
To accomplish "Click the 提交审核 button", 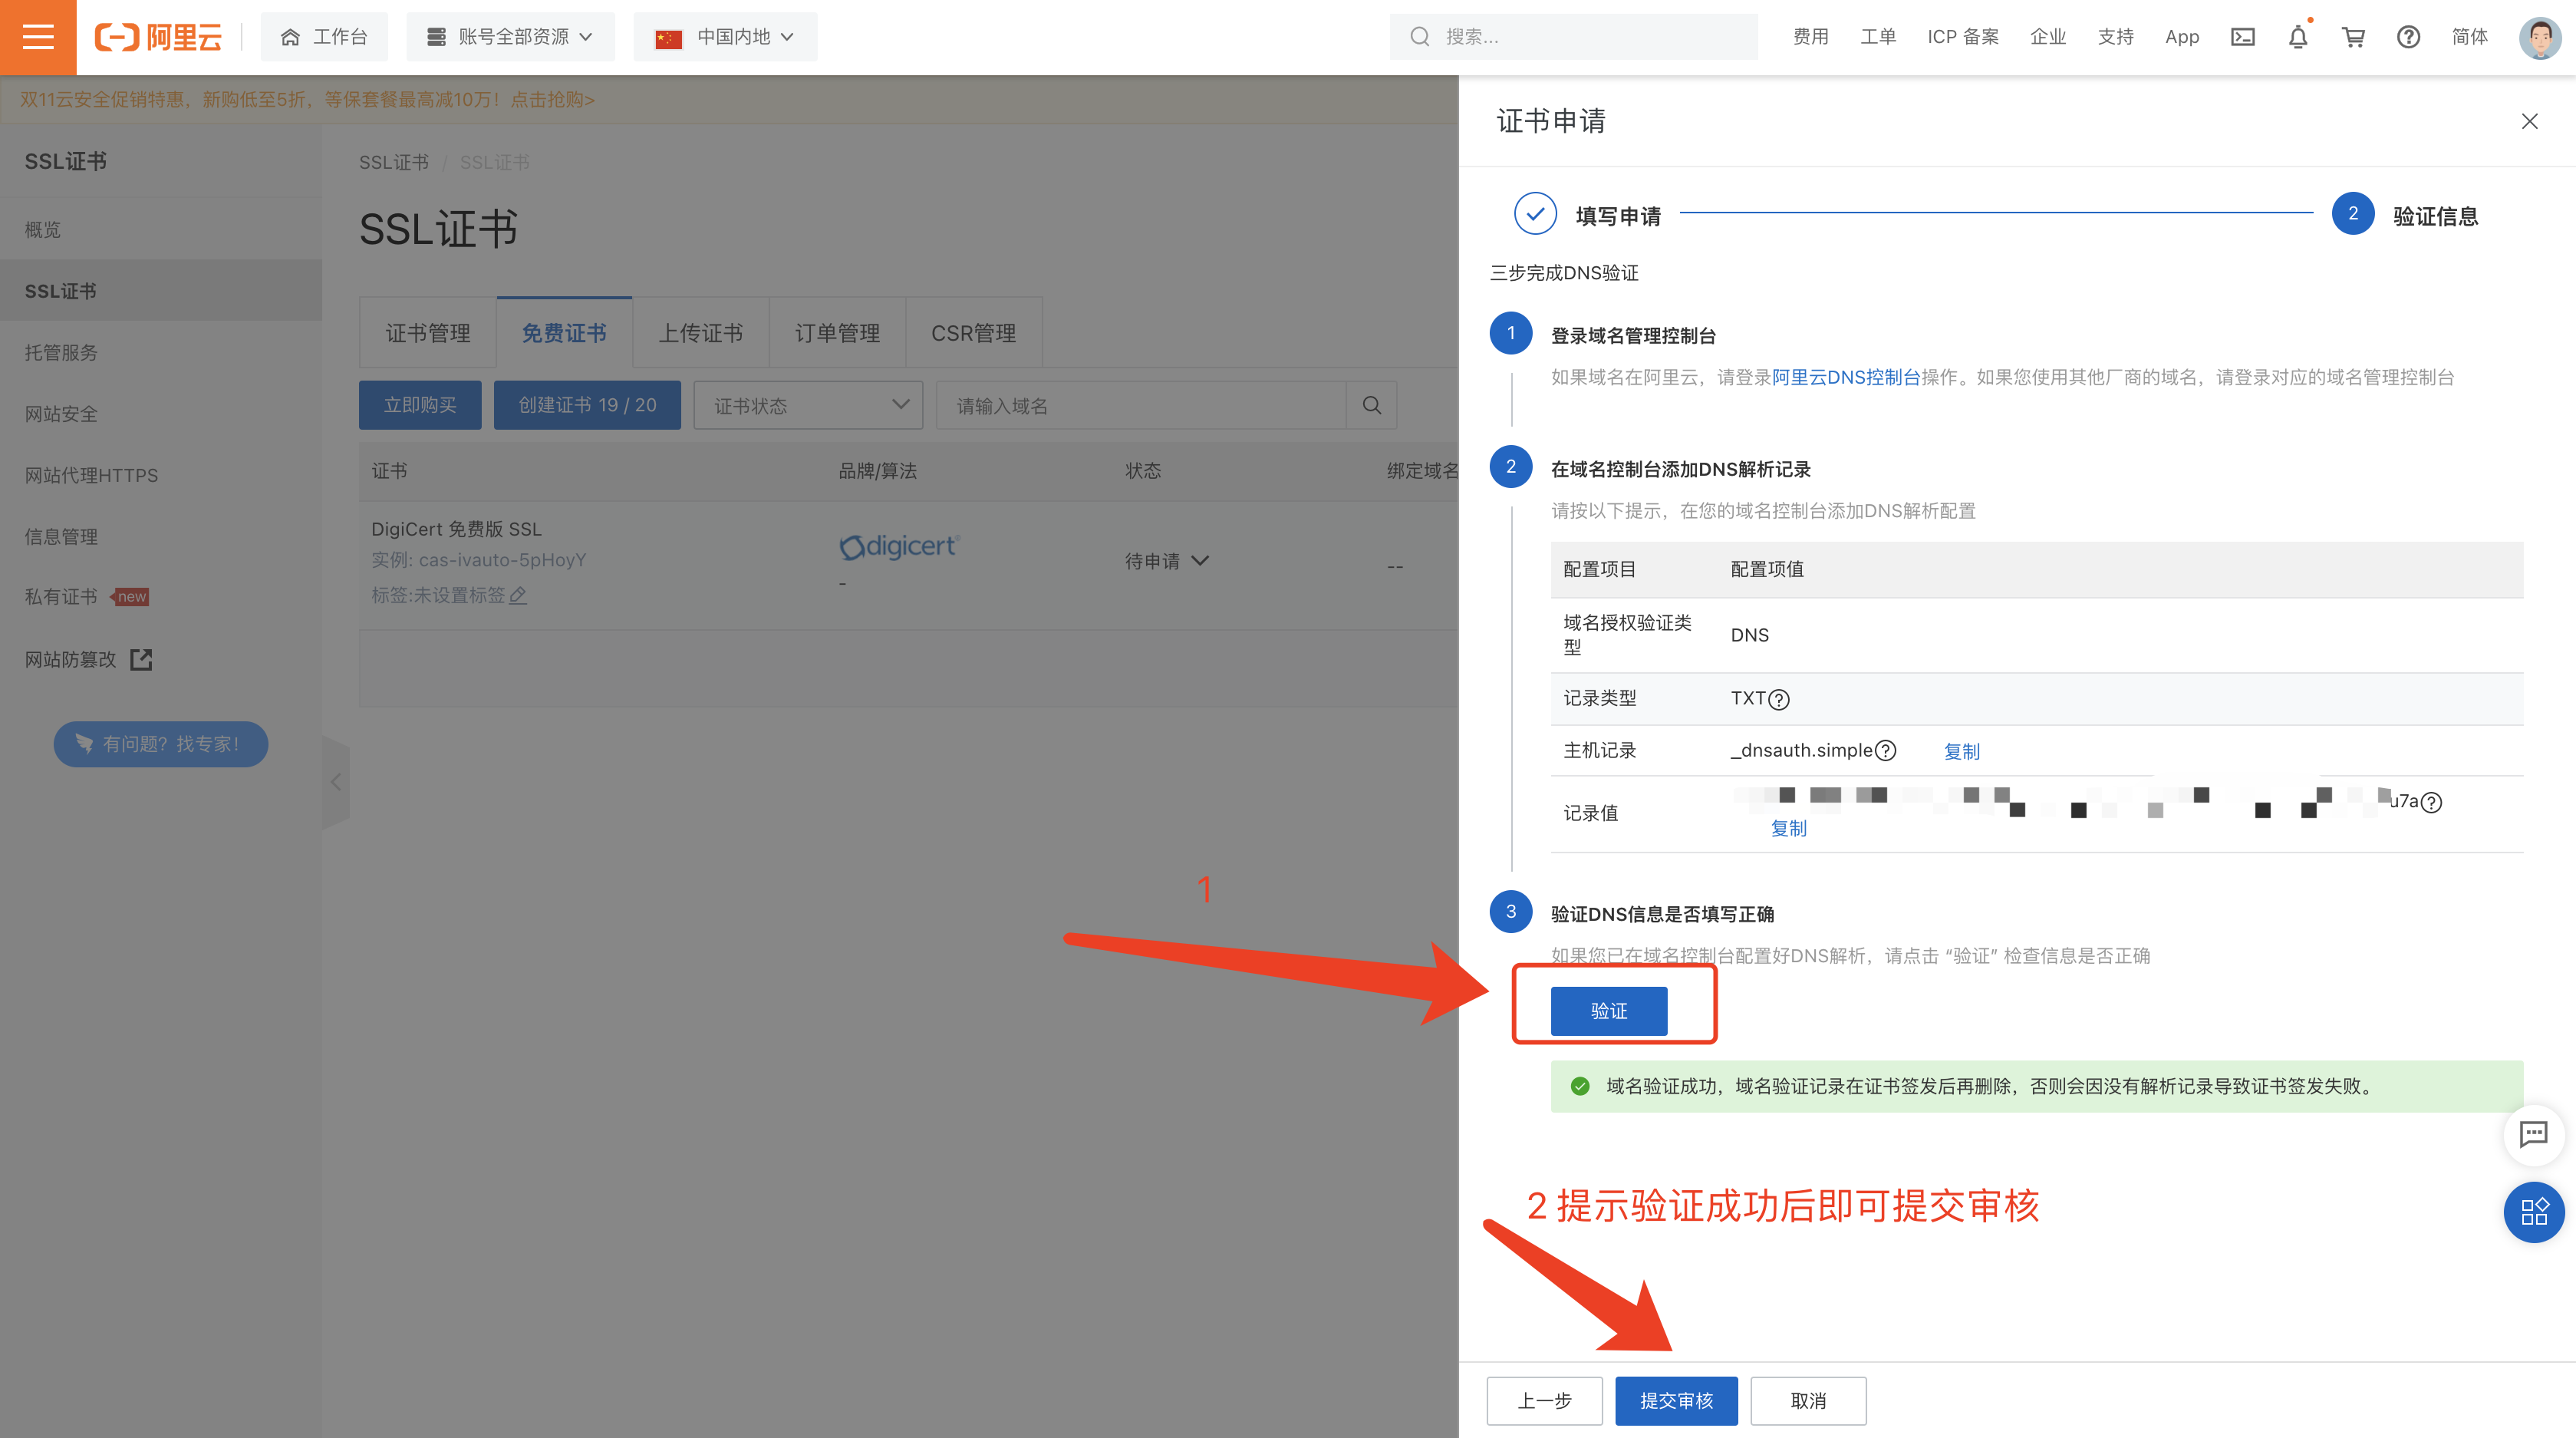I will [x=1676, y=1401].
